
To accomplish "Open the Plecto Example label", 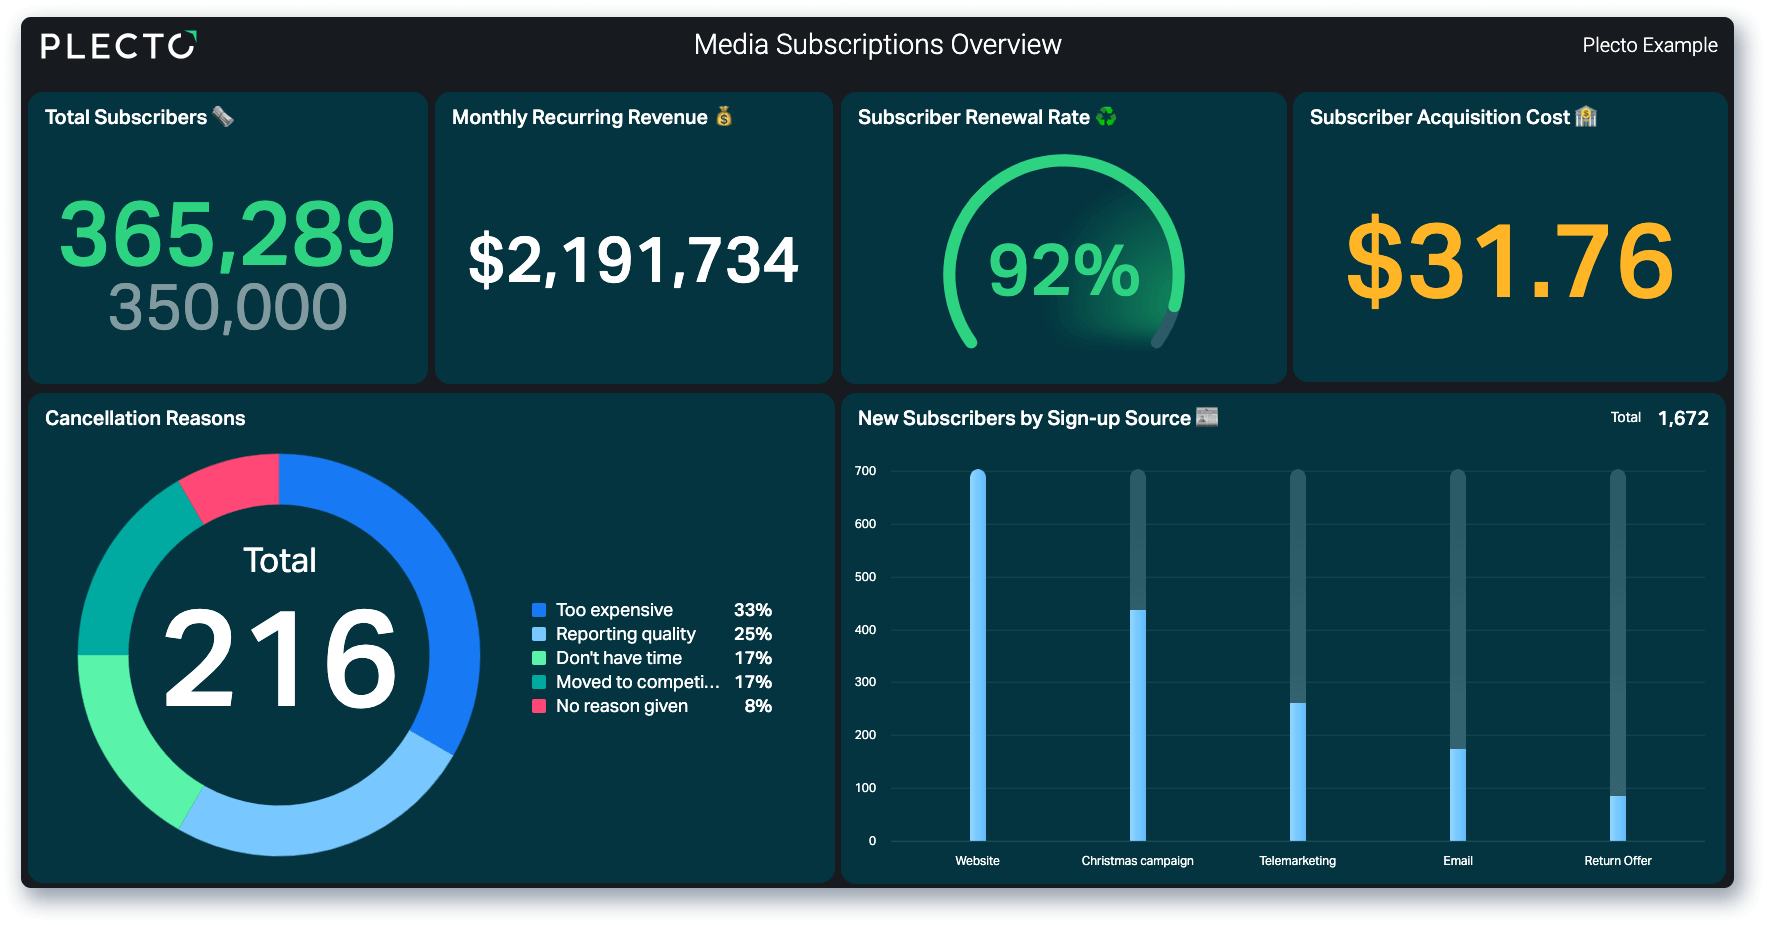I will point(1650,45).
